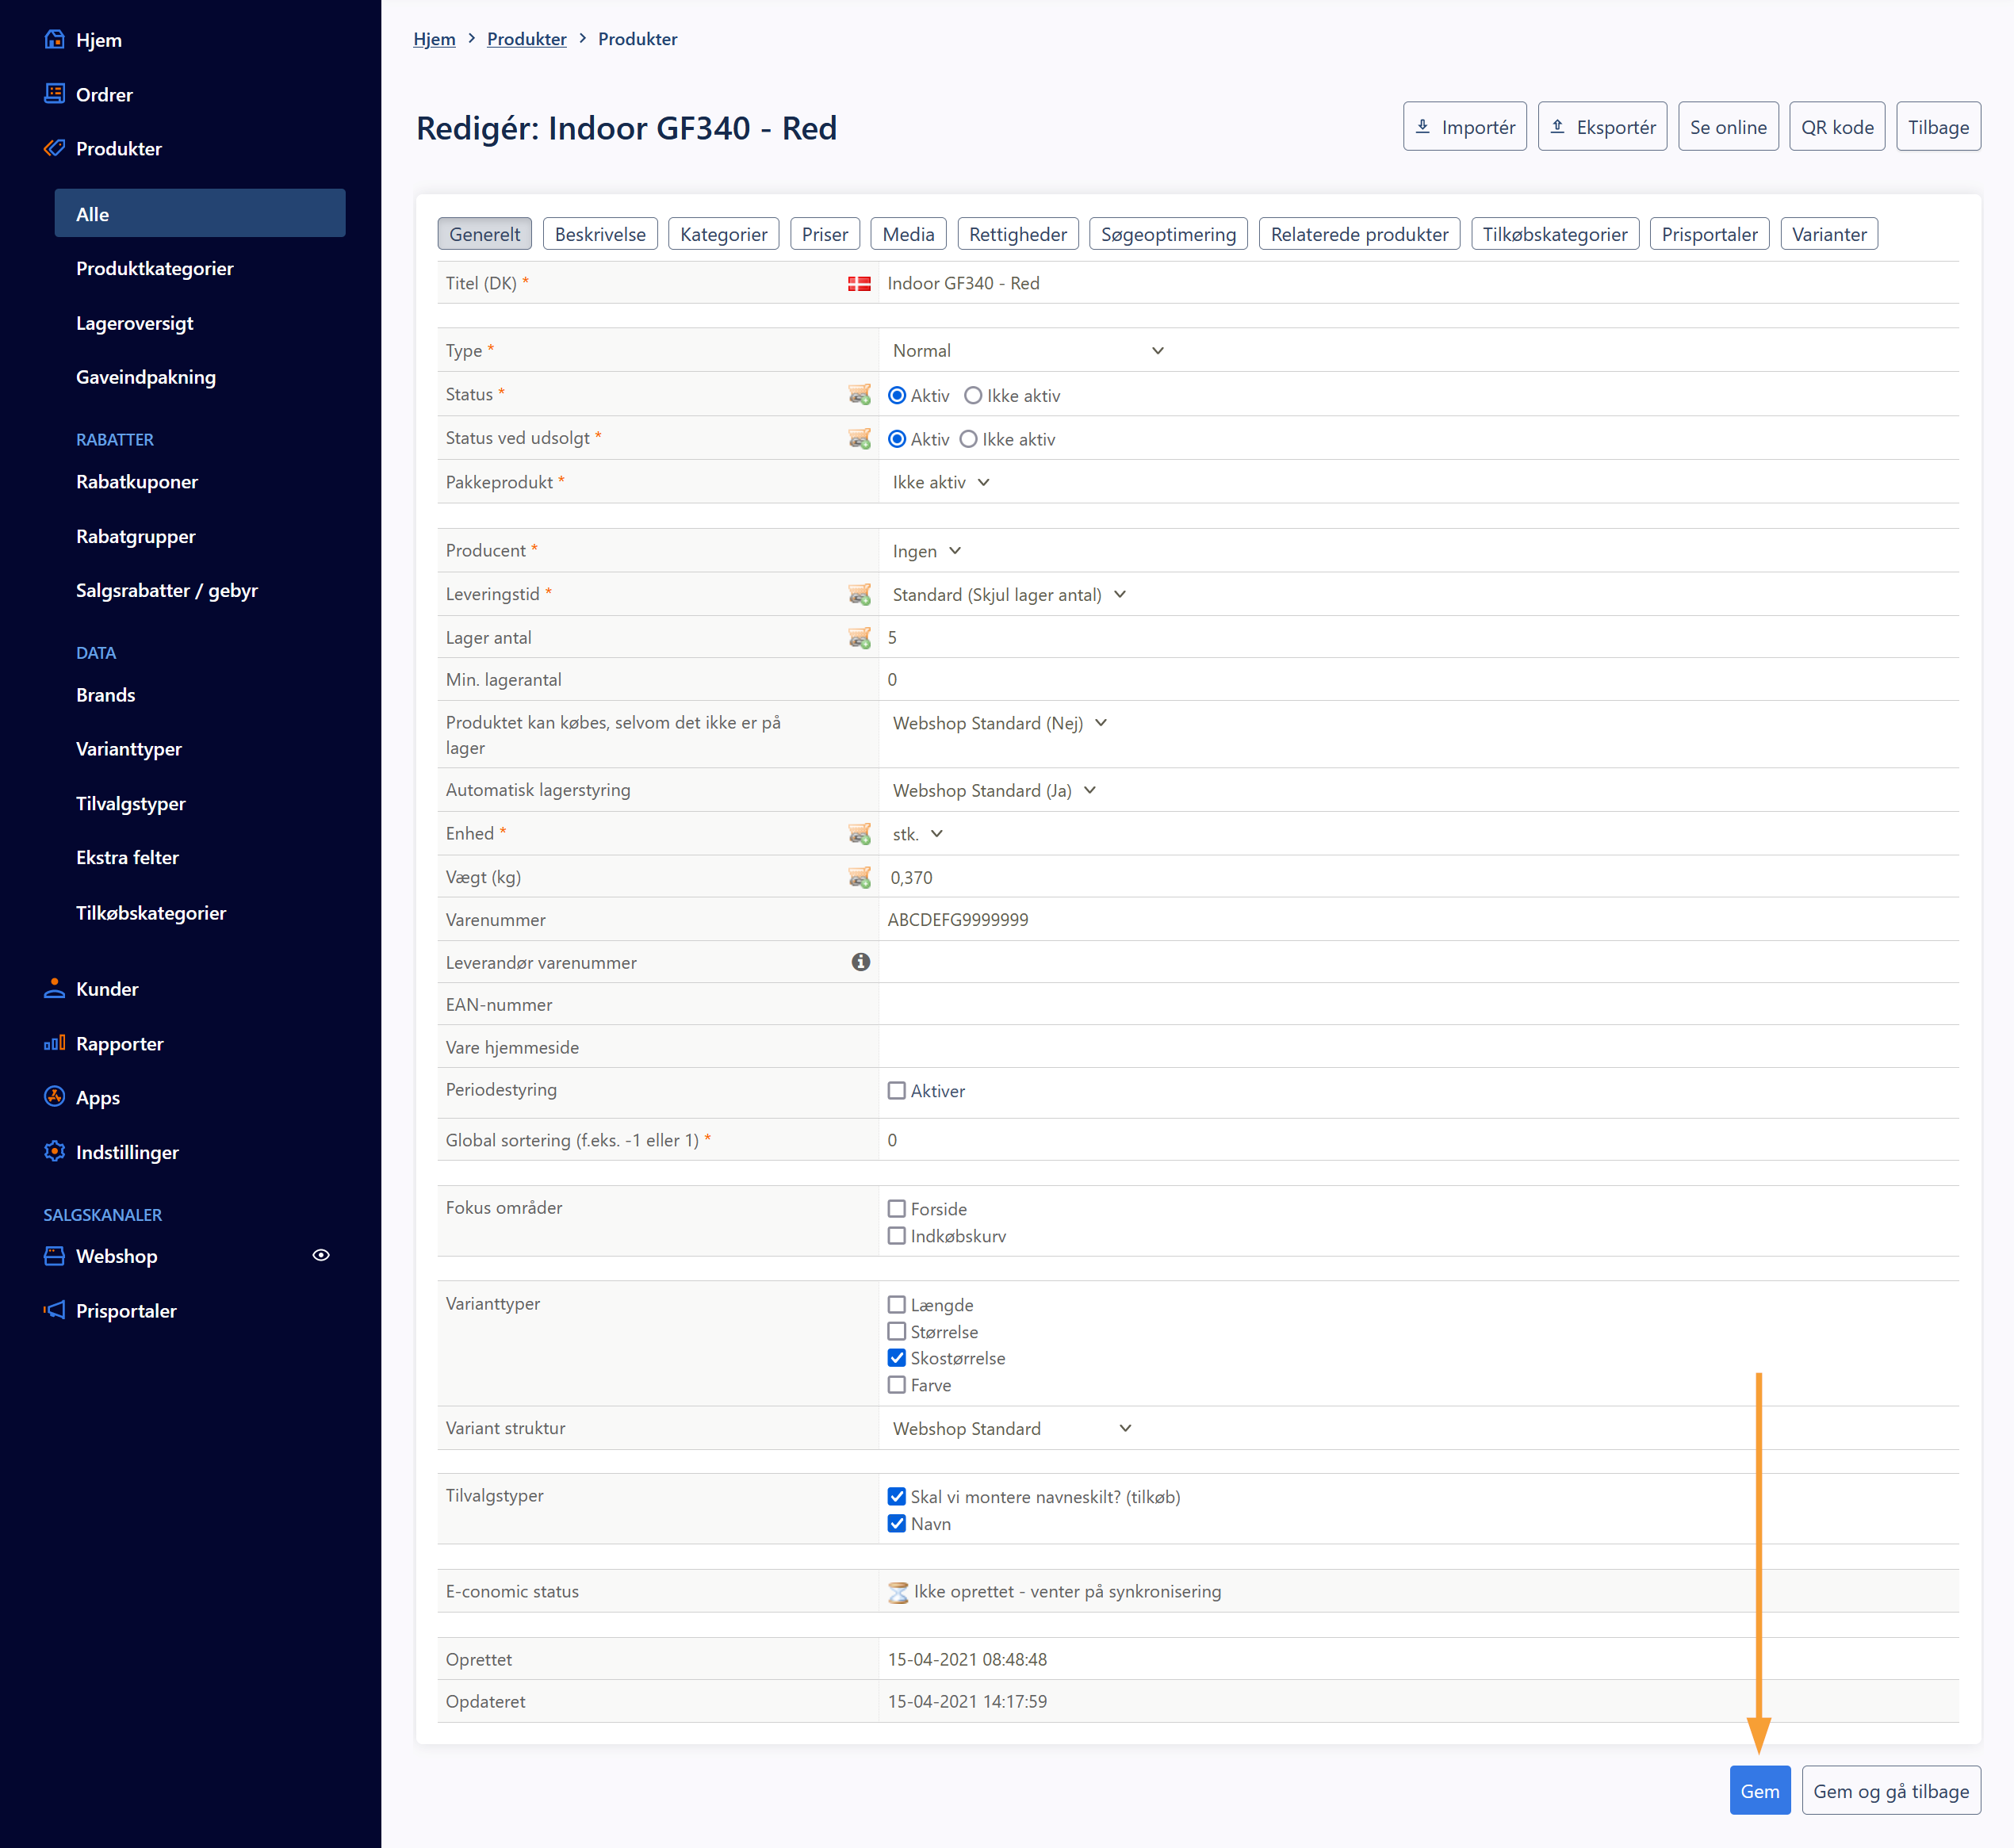The image size is (2014, 1848).
Task: Open the Type dropdown showing Normal
Action: tap(1028, 351)
